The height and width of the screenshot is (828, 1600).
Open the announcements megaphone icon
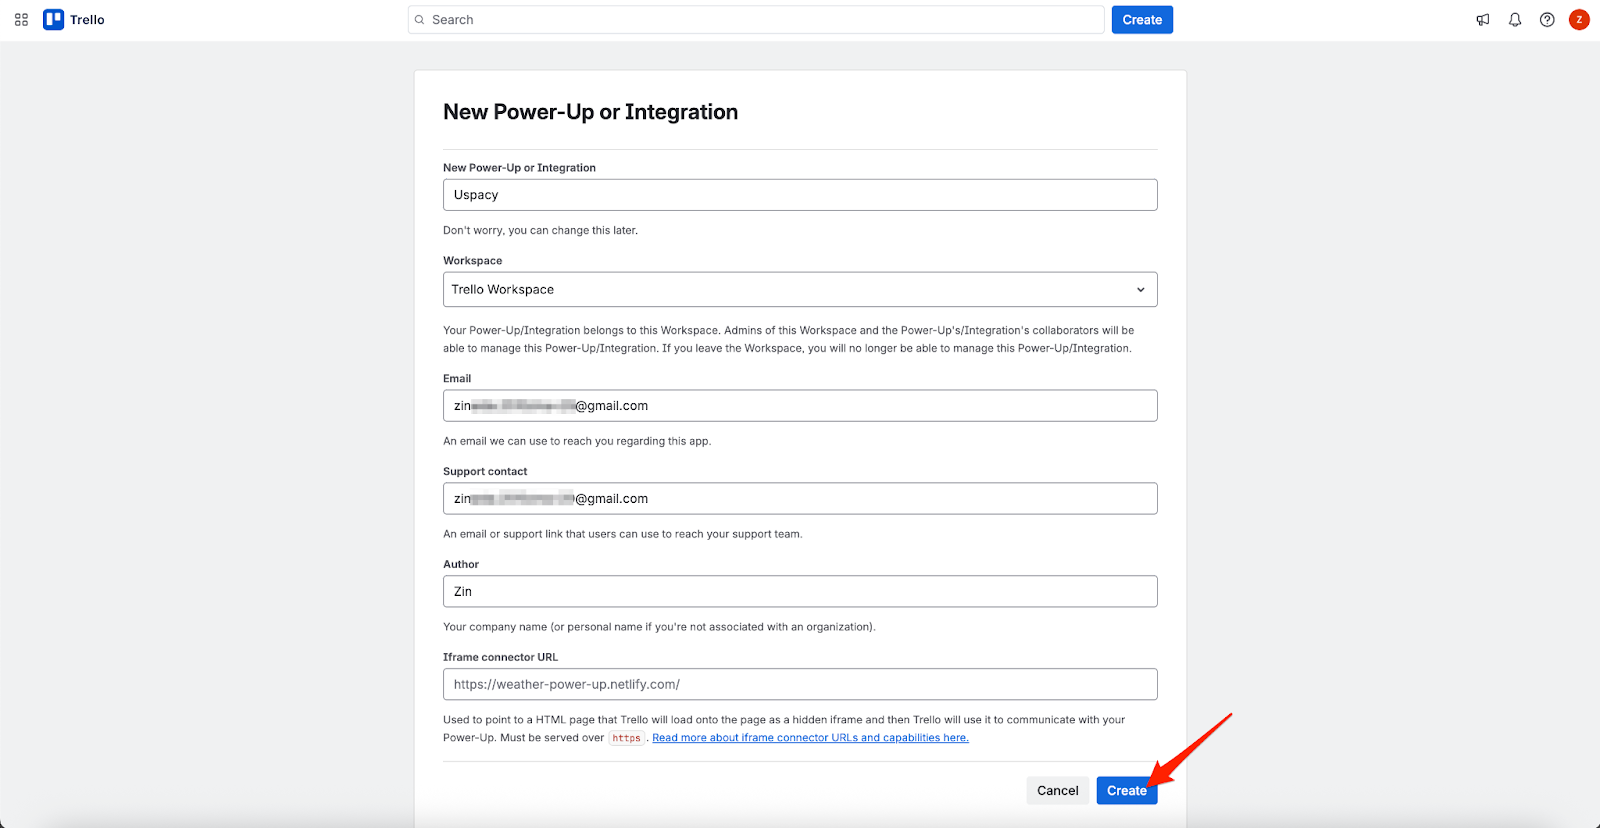[x=1483, y=20]
